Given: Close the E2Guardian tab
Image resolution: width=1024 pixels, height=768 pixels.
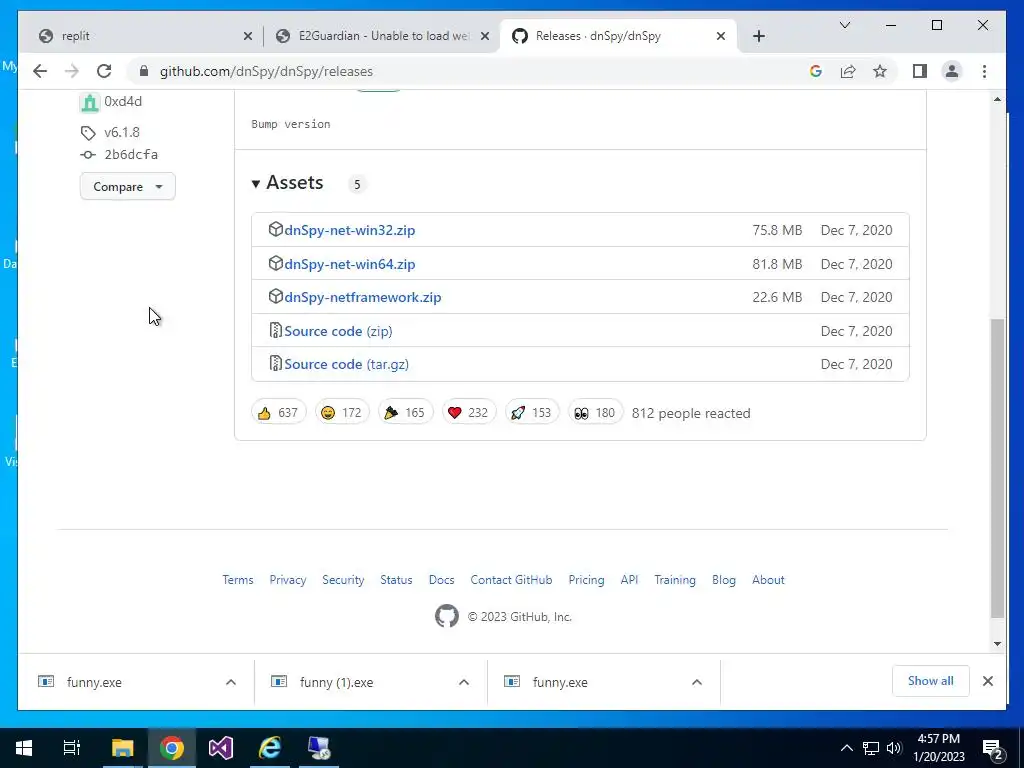Looking at the screenshot, I should point(485,36).
